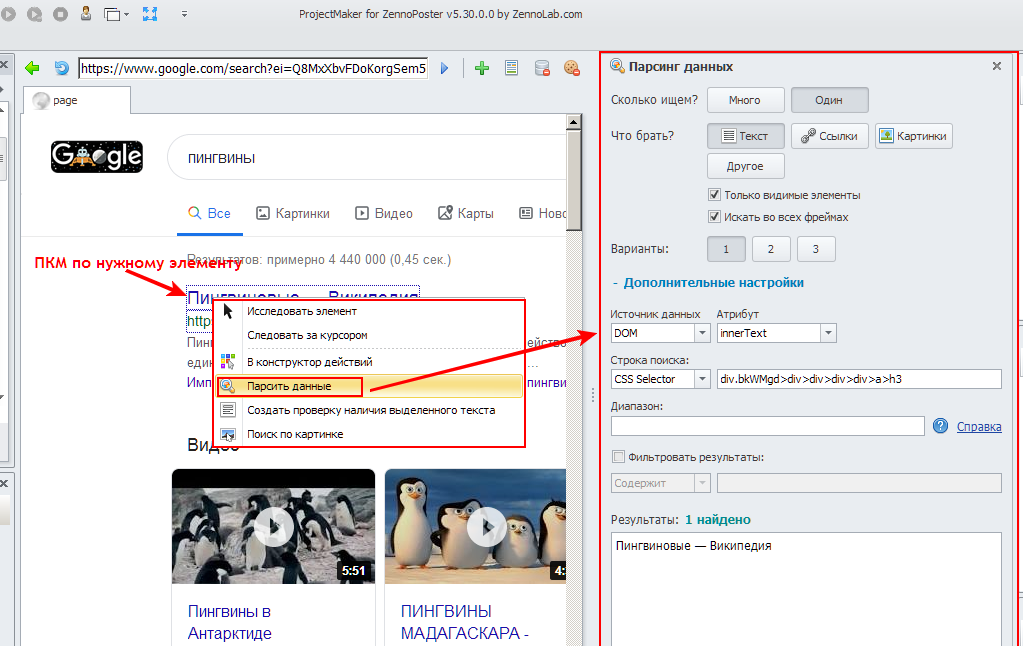Switch to the browser tab named page

point(77,100)
